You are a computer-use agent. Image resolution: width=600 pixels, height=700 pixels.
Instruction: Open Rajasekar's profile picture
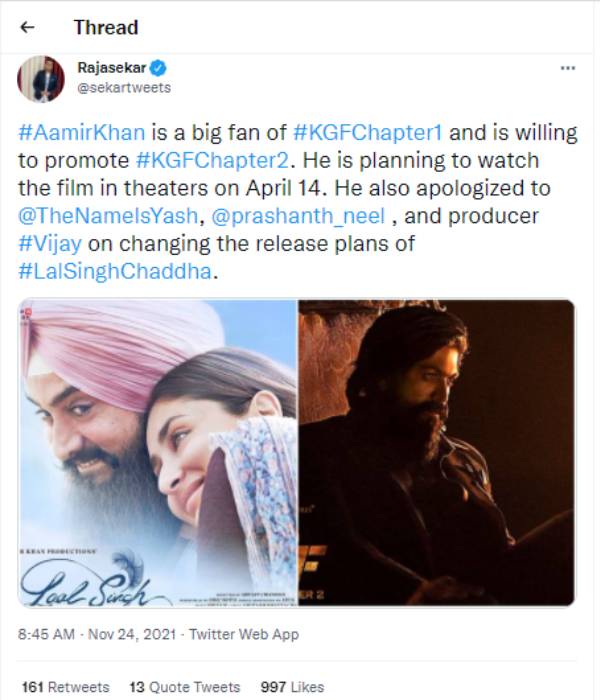click(x=41, y=79)
